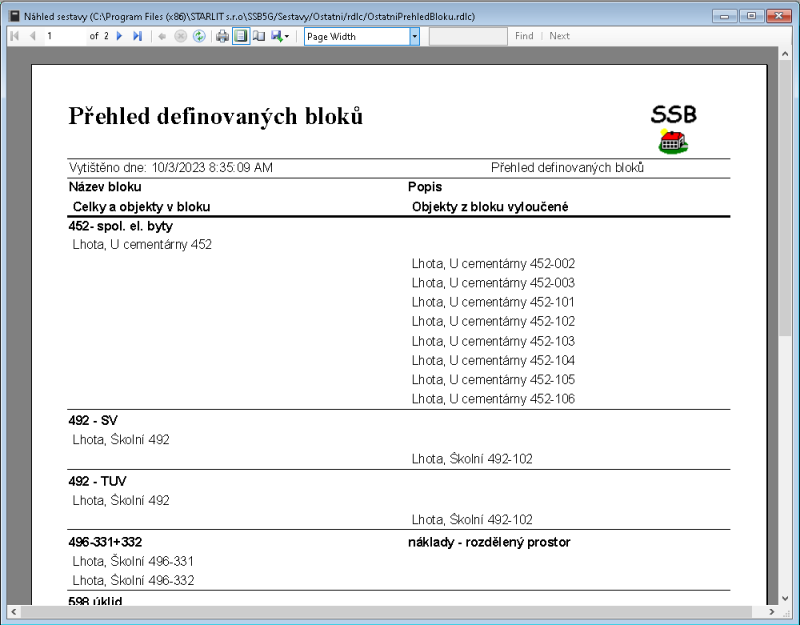Expand the zoom level combo box
800x625 pixels.
tap(414, 36)
